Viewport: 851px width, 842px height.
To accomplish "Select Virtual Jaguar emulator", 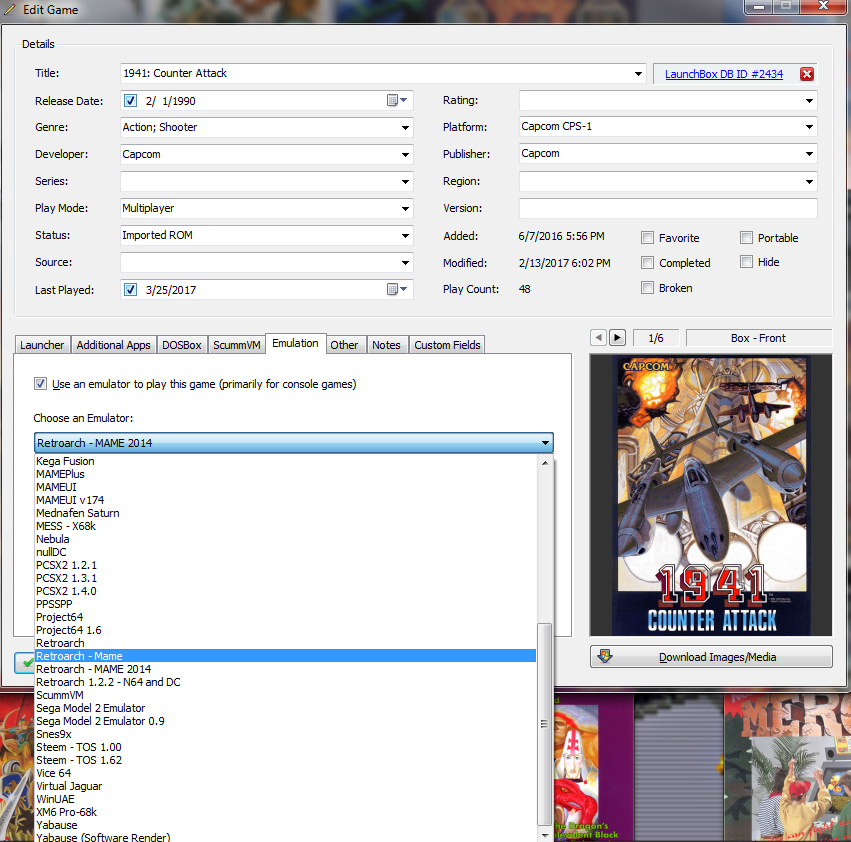I will 285,786.
